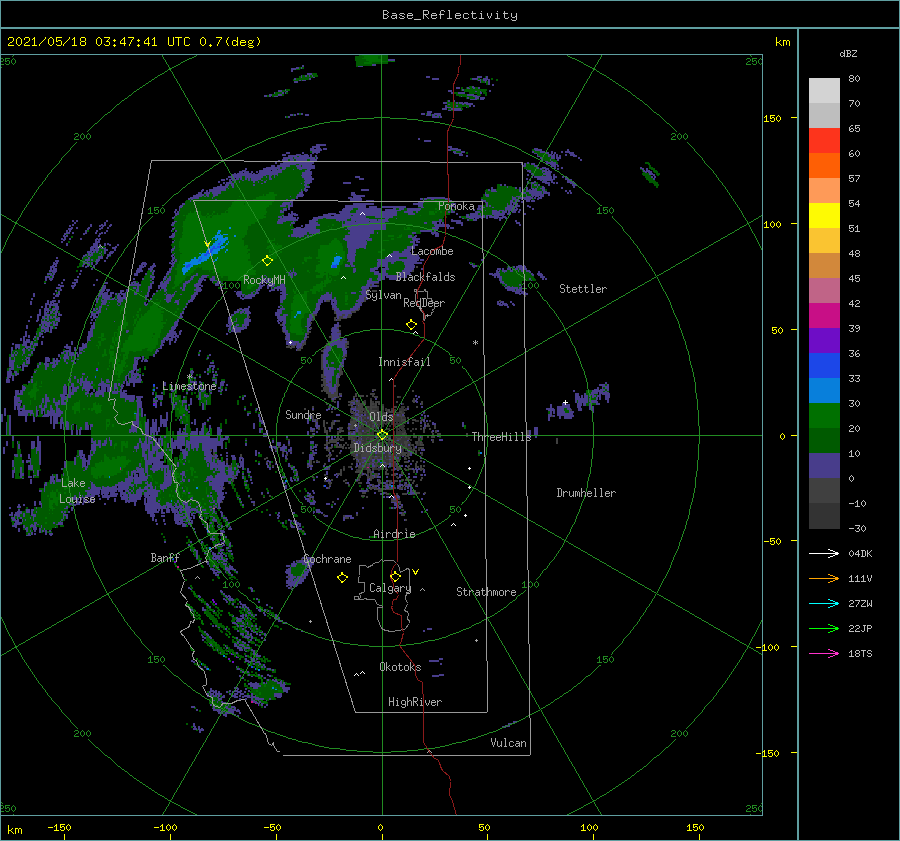Click the Okotoks label
The image size is (900, 841).
[x=400, y=666]
